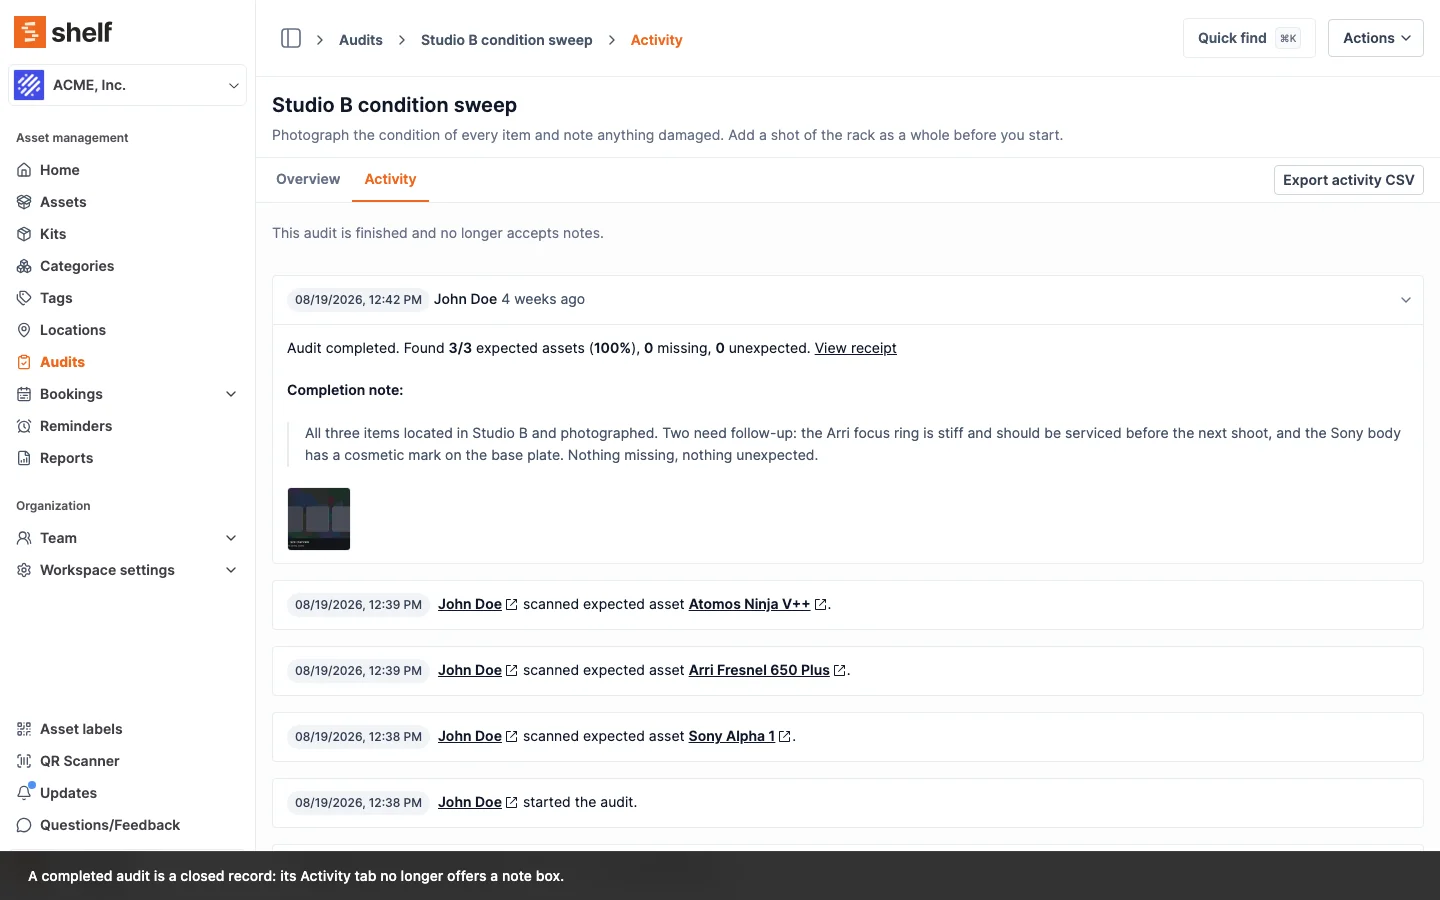Click the Questions/Feedback chat bubble icon
This screenshot has width=1440, height=900.
click(24, 825)
